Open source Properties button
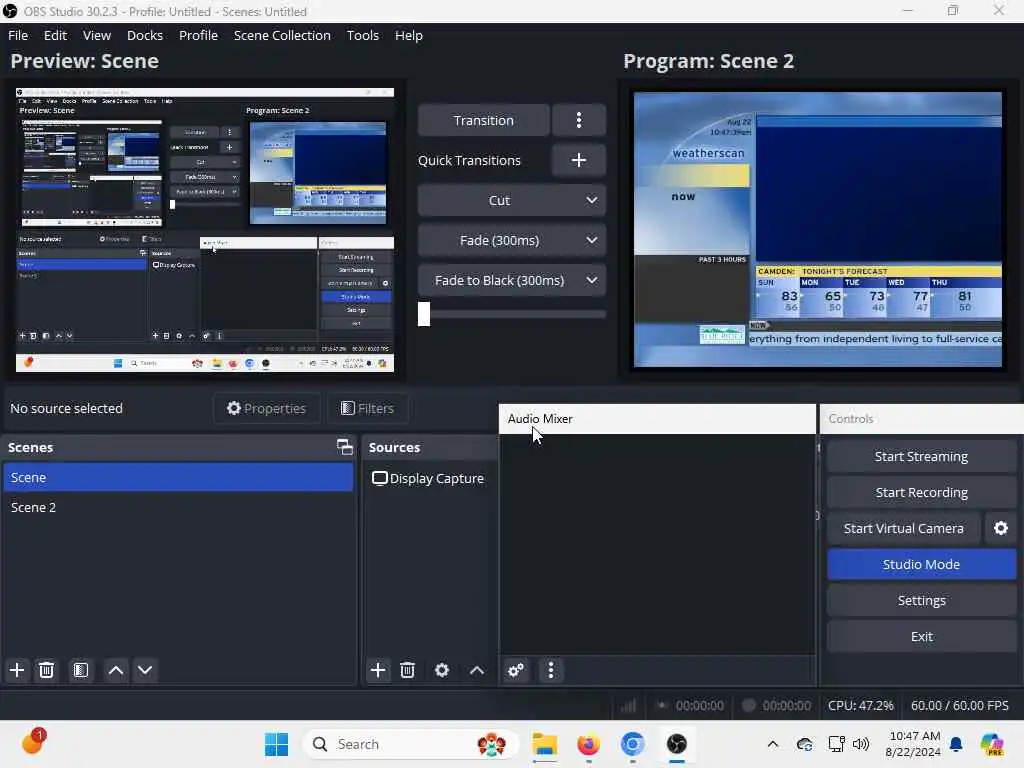 click(x=266, y=408)
